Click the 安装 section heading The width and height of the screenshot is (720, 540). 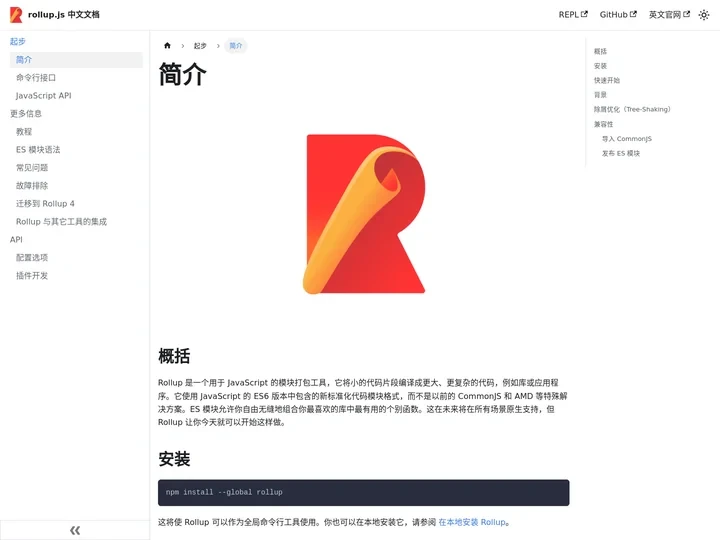coord(174,459)
